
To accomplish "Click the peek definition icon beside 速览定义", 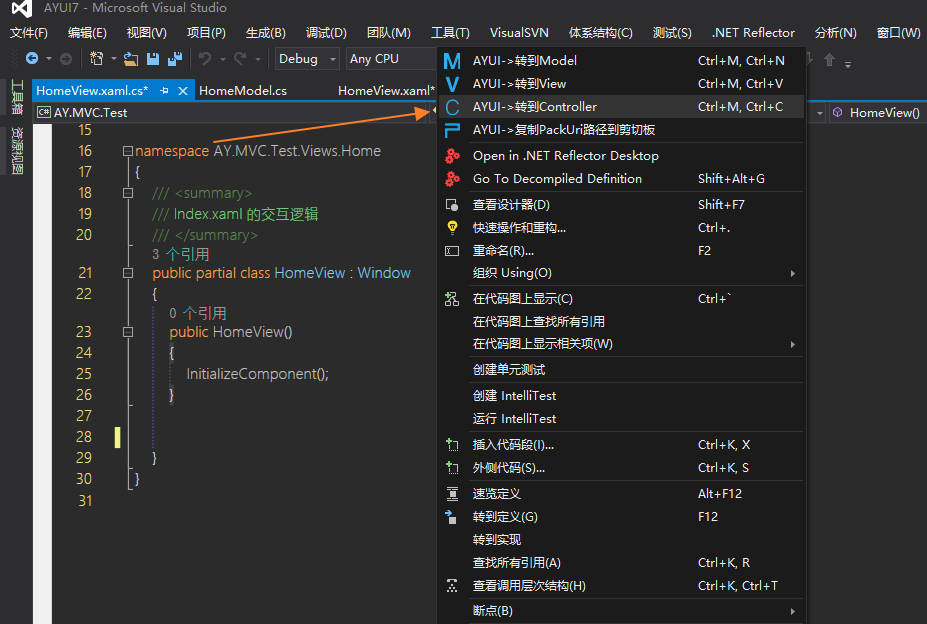I will point(452,494).
